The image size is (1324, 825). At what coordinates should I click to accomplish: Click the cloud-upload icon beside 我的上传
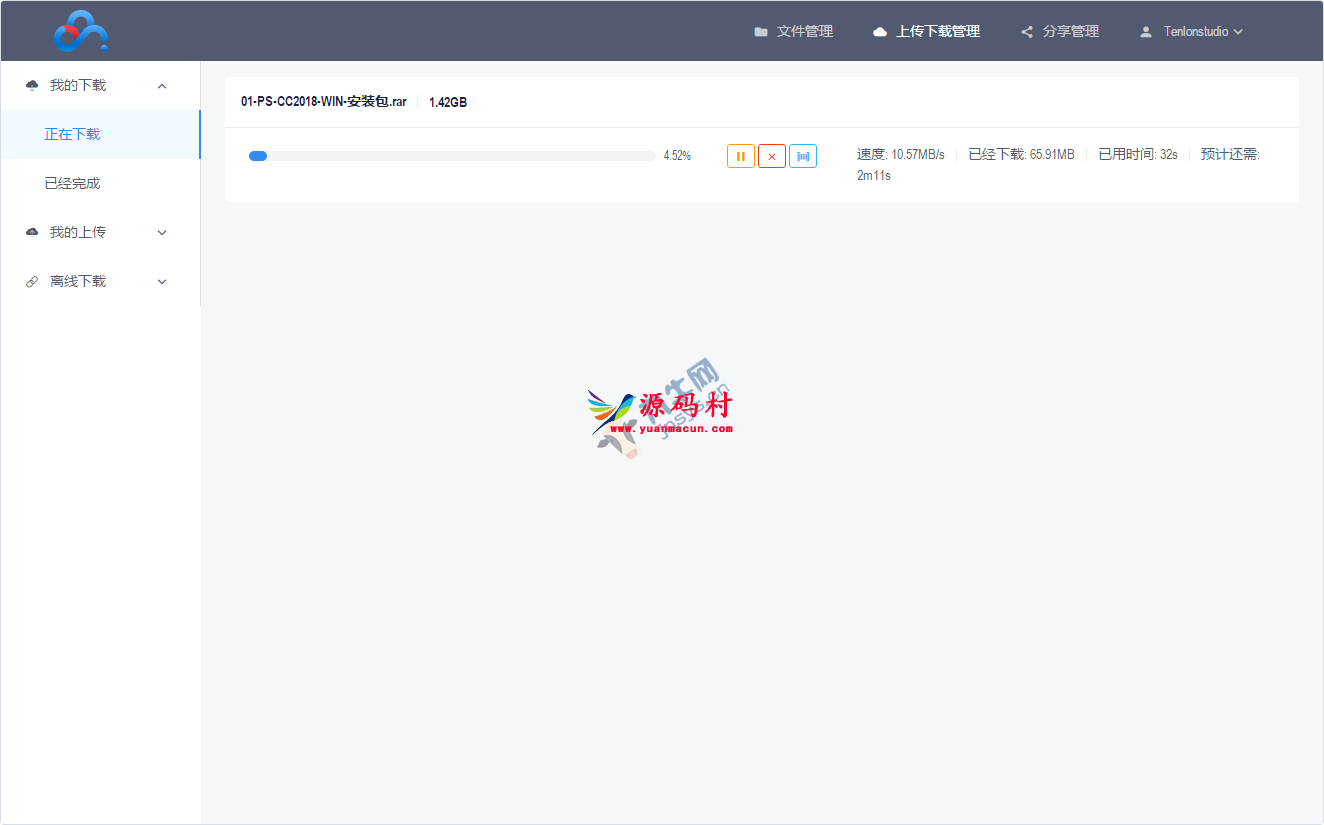32,233
